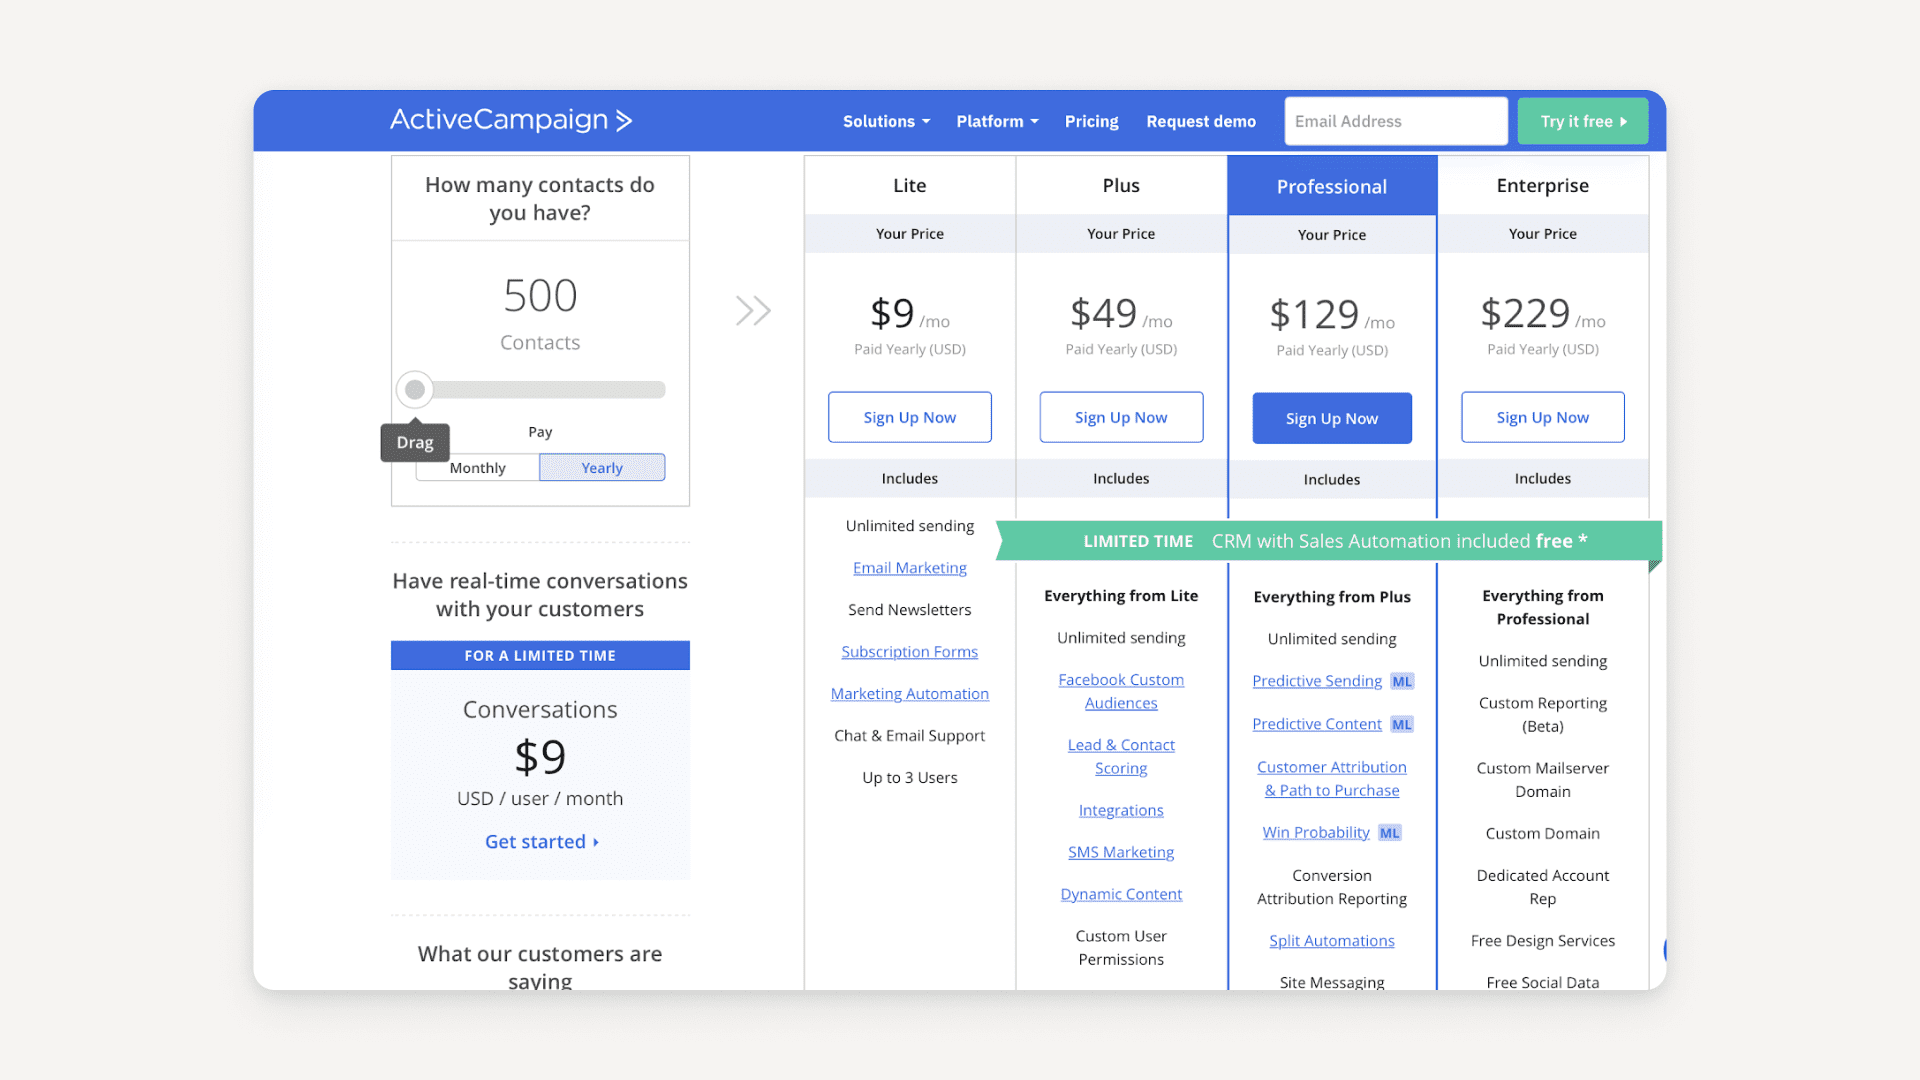Image resolution: width=1920 pixels, height=1080 pixels.
Task: Click the Split Automations link
Action: (1331, 940)
